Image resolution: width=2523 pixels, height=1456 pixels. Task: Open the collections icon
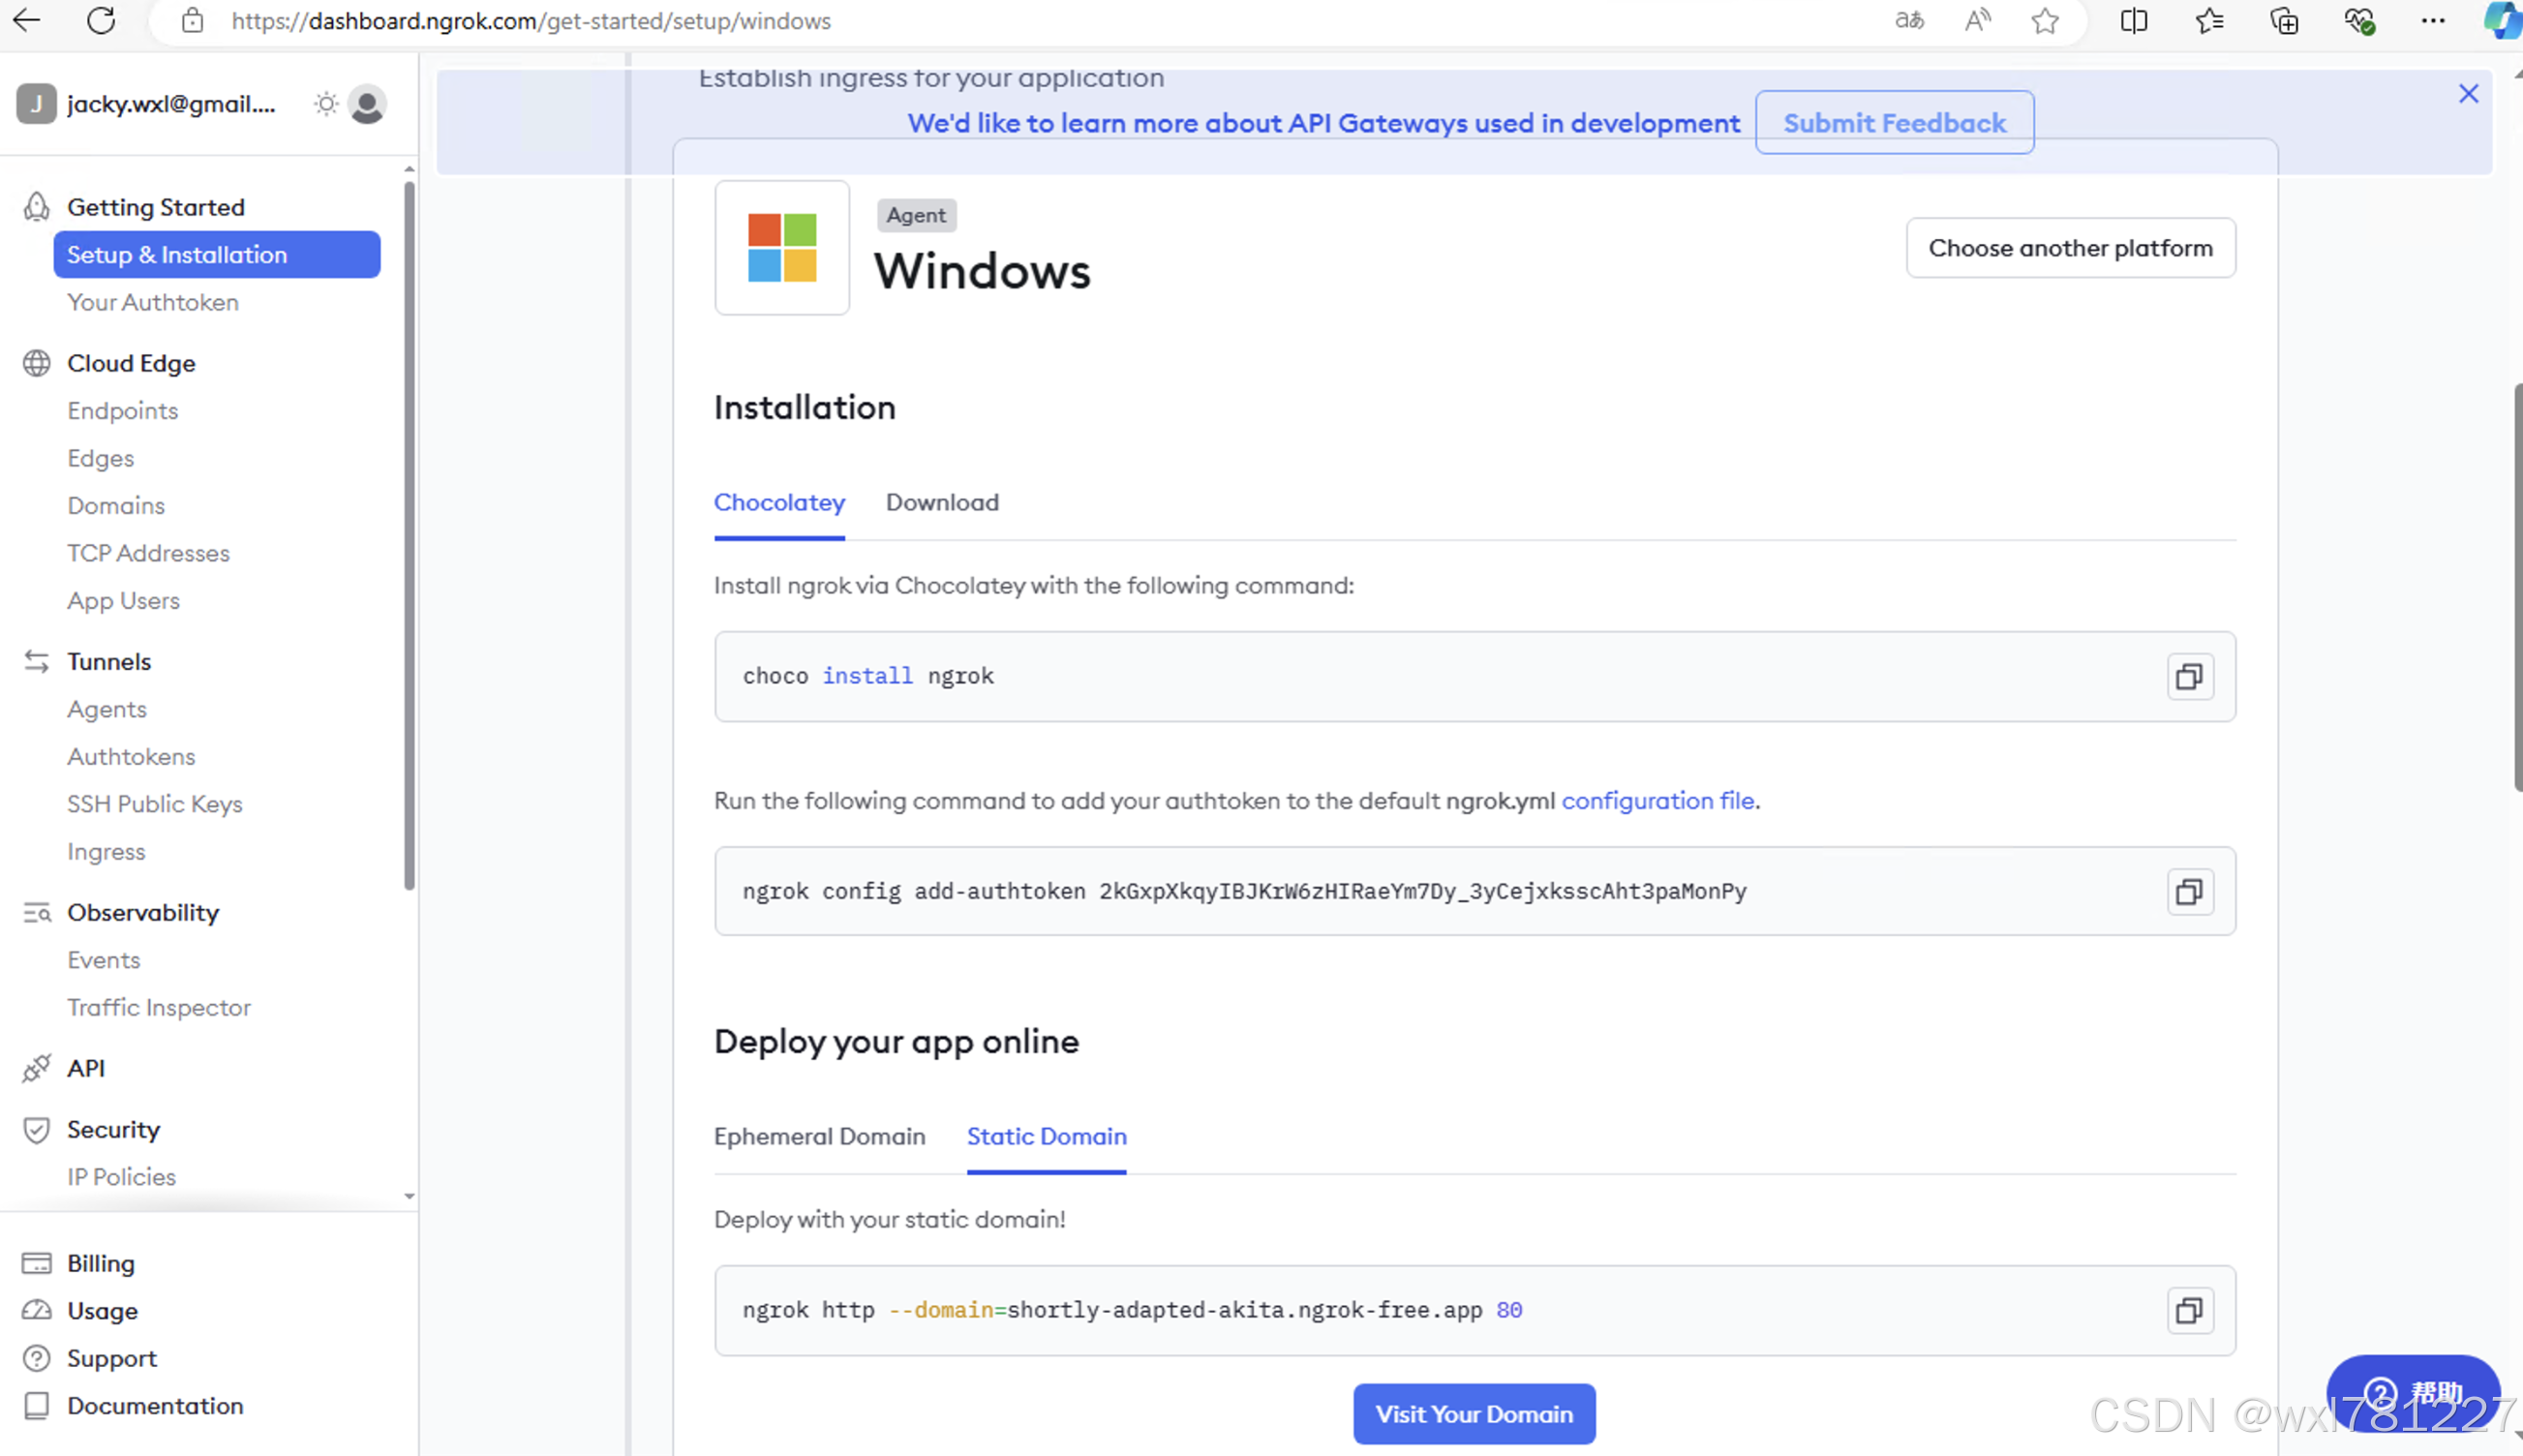2284,20
